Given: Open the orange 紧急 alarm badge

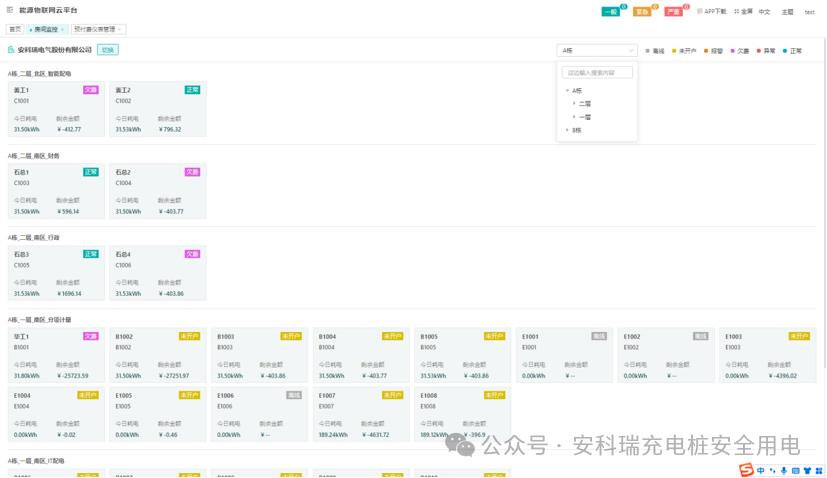Looking at the screenshot, I should coord(642,12).
